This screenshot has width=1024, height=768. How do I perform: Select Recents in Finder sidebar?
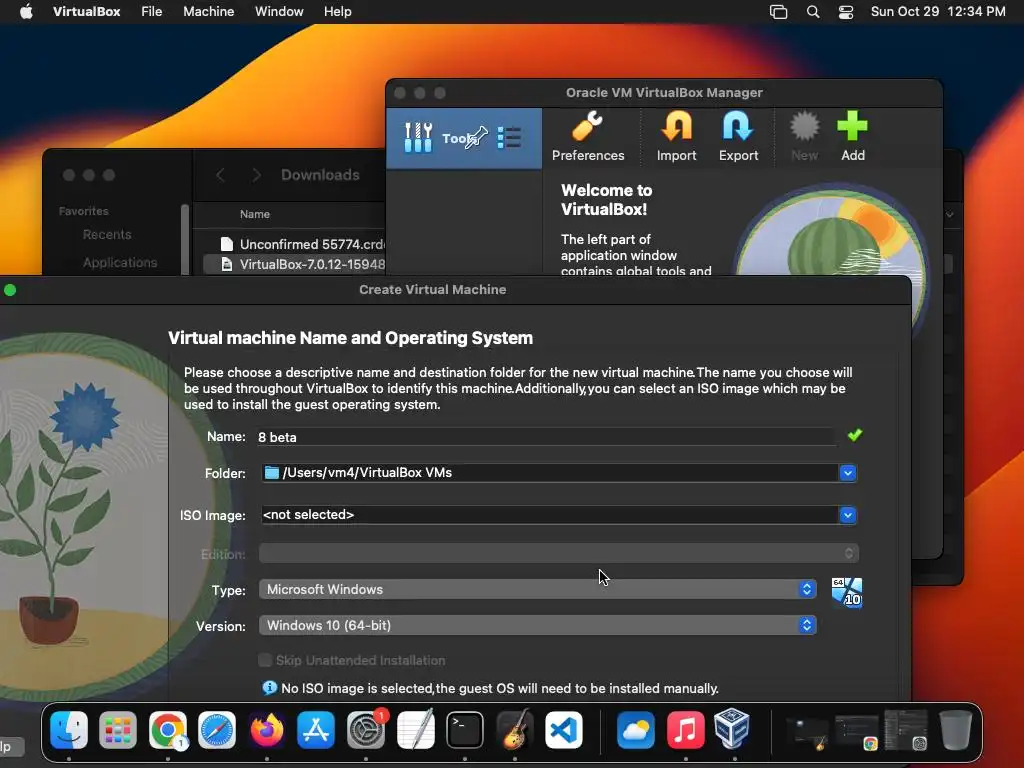coord(106,234)
